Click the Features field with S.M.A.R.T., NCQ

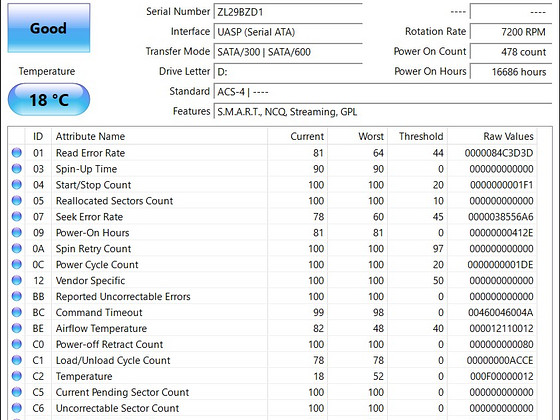382,112
